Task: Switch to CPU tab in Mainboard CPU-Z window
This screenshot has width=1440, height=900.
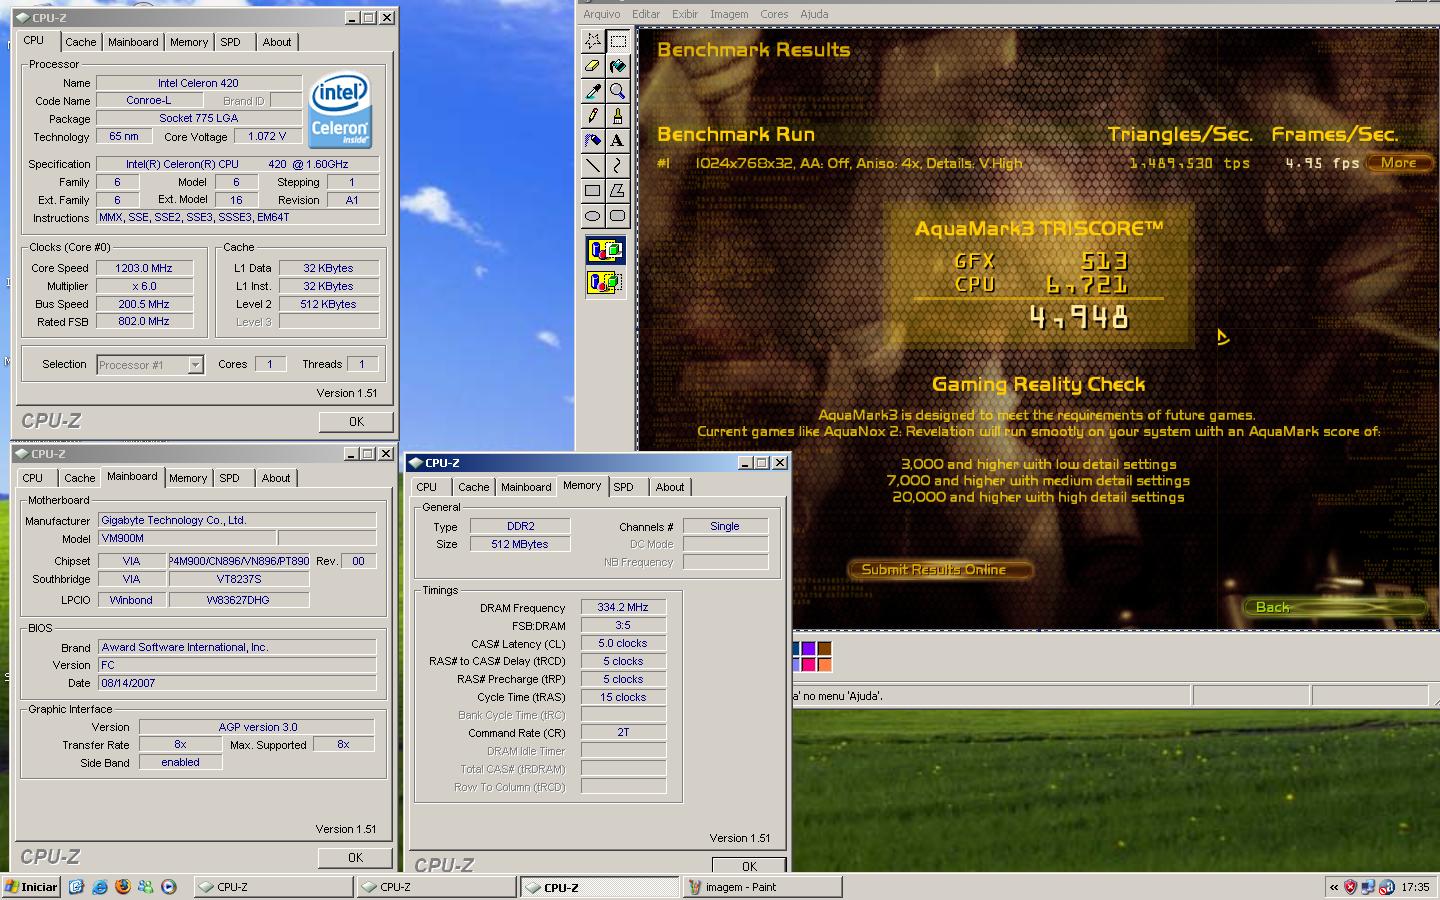Action: pyautogui.click(x=33, y=478)
